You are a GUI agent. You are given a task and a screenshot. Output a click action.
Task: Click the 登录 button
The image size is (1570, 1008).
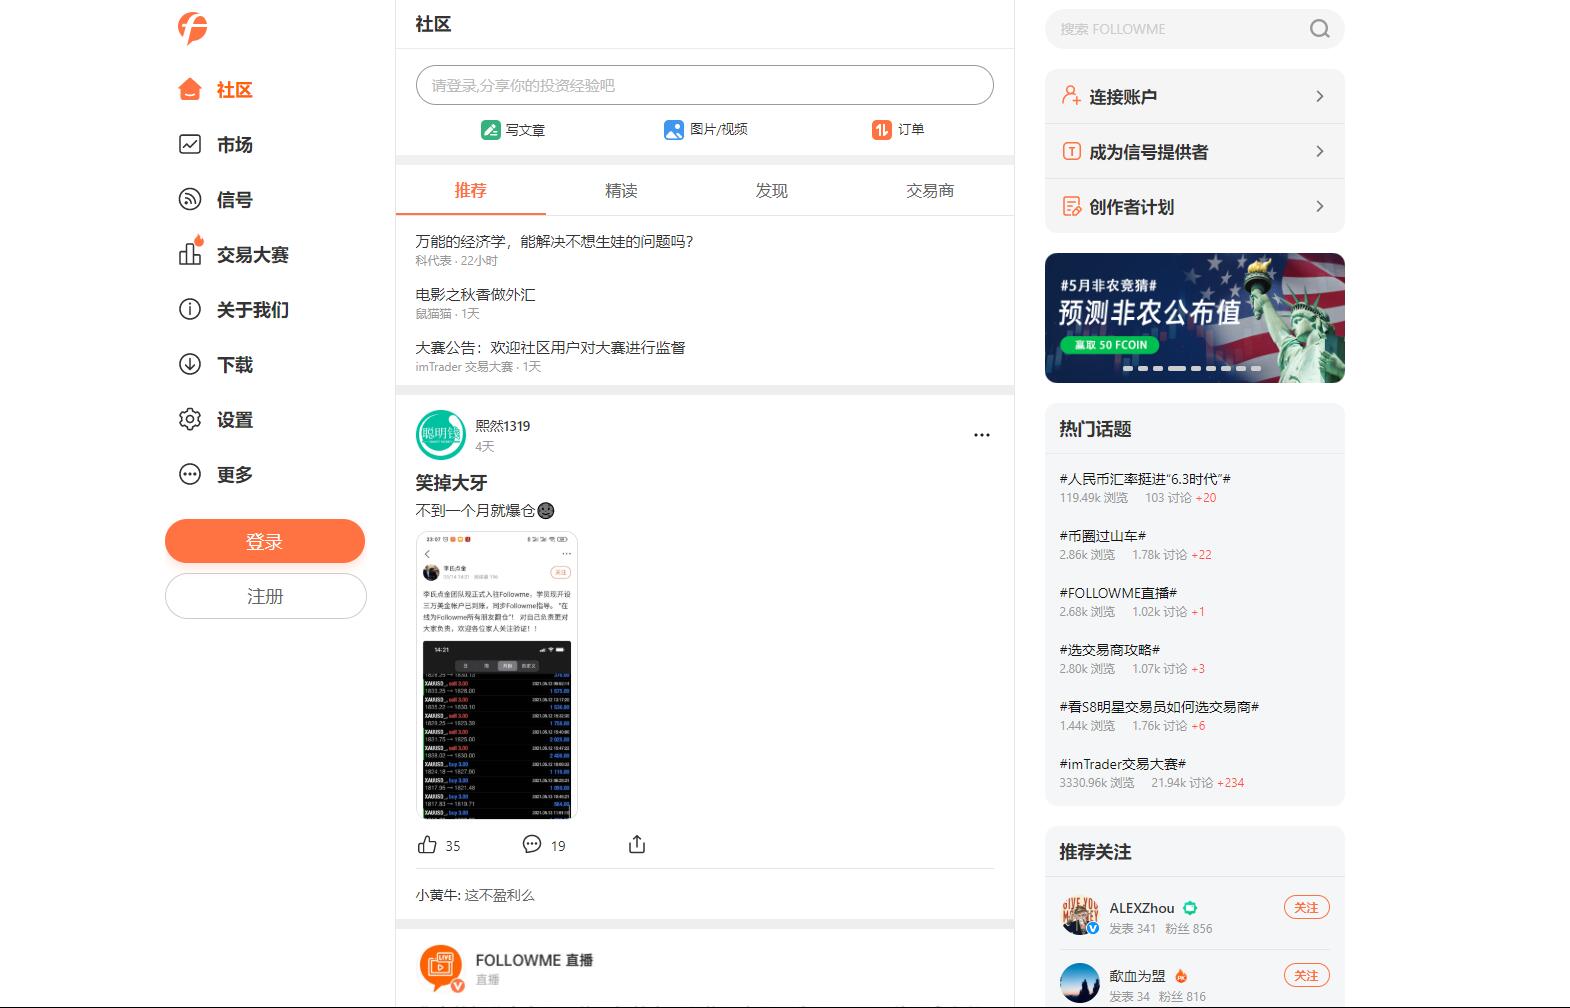265,541
